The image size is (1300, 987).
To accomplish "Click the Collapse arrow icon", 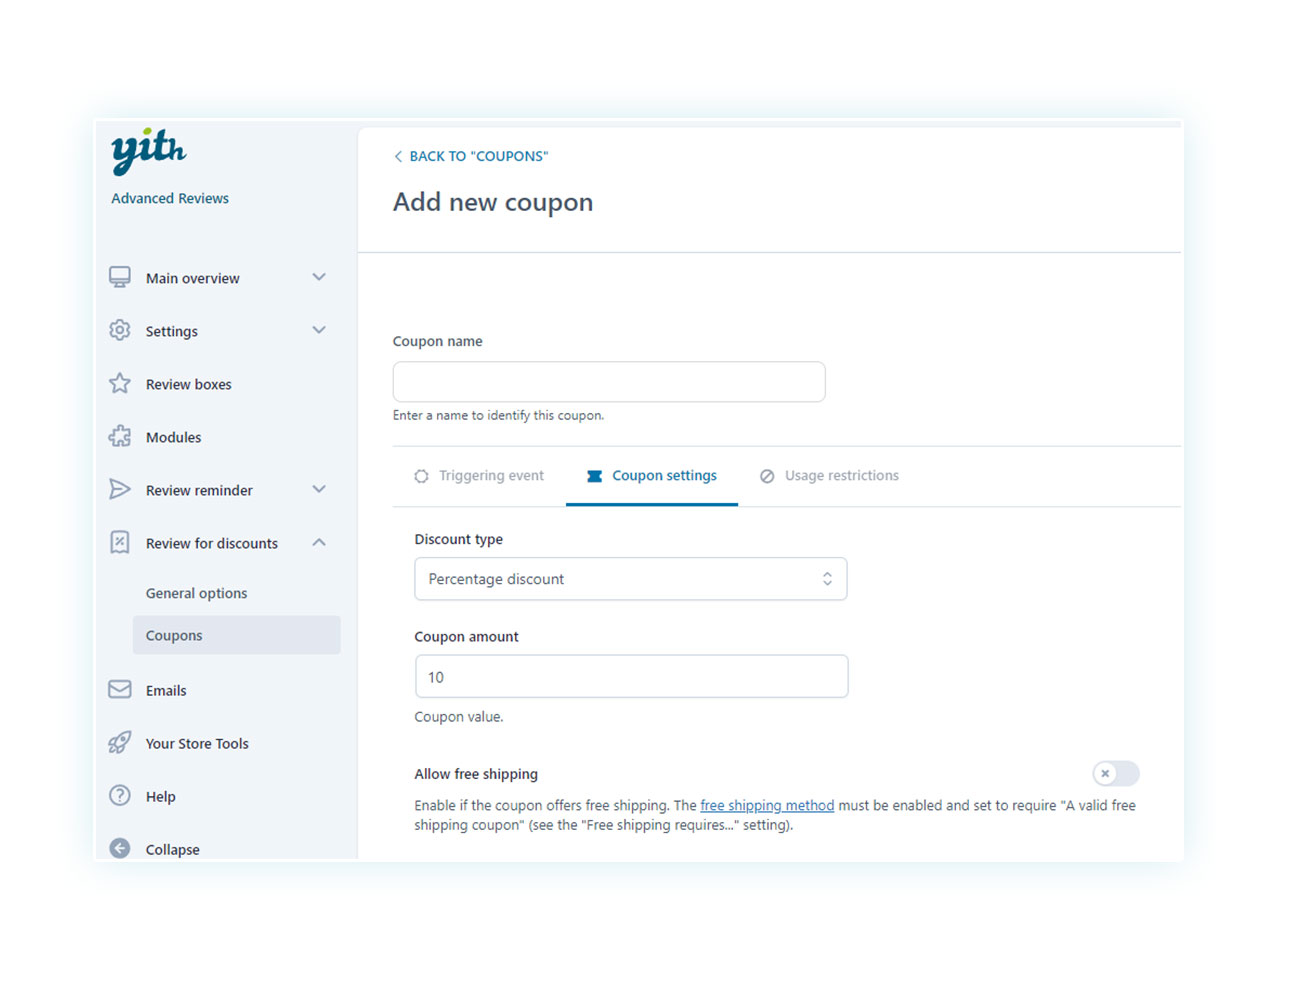I will point(120,848).
